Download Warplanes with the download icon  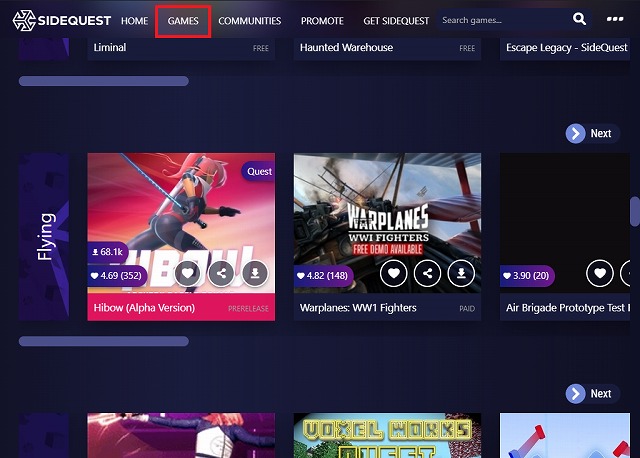click(461, 273)
